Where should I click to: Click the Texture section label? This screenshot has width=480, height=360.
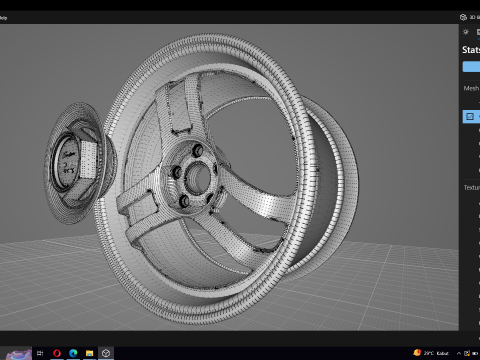472,188
